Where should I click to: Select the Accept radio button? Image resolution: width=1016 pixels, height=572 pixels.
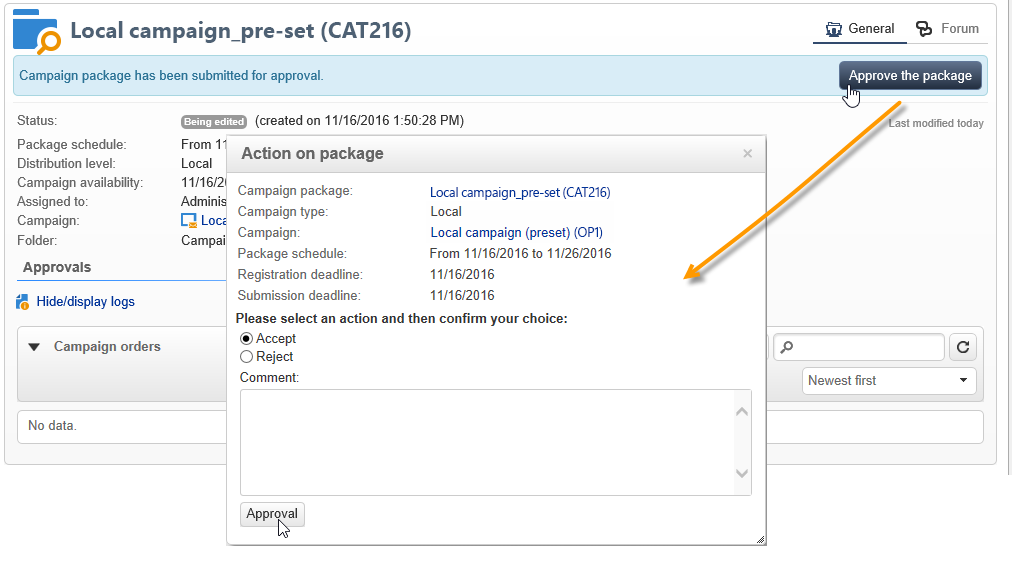click(x=246, y=339)
